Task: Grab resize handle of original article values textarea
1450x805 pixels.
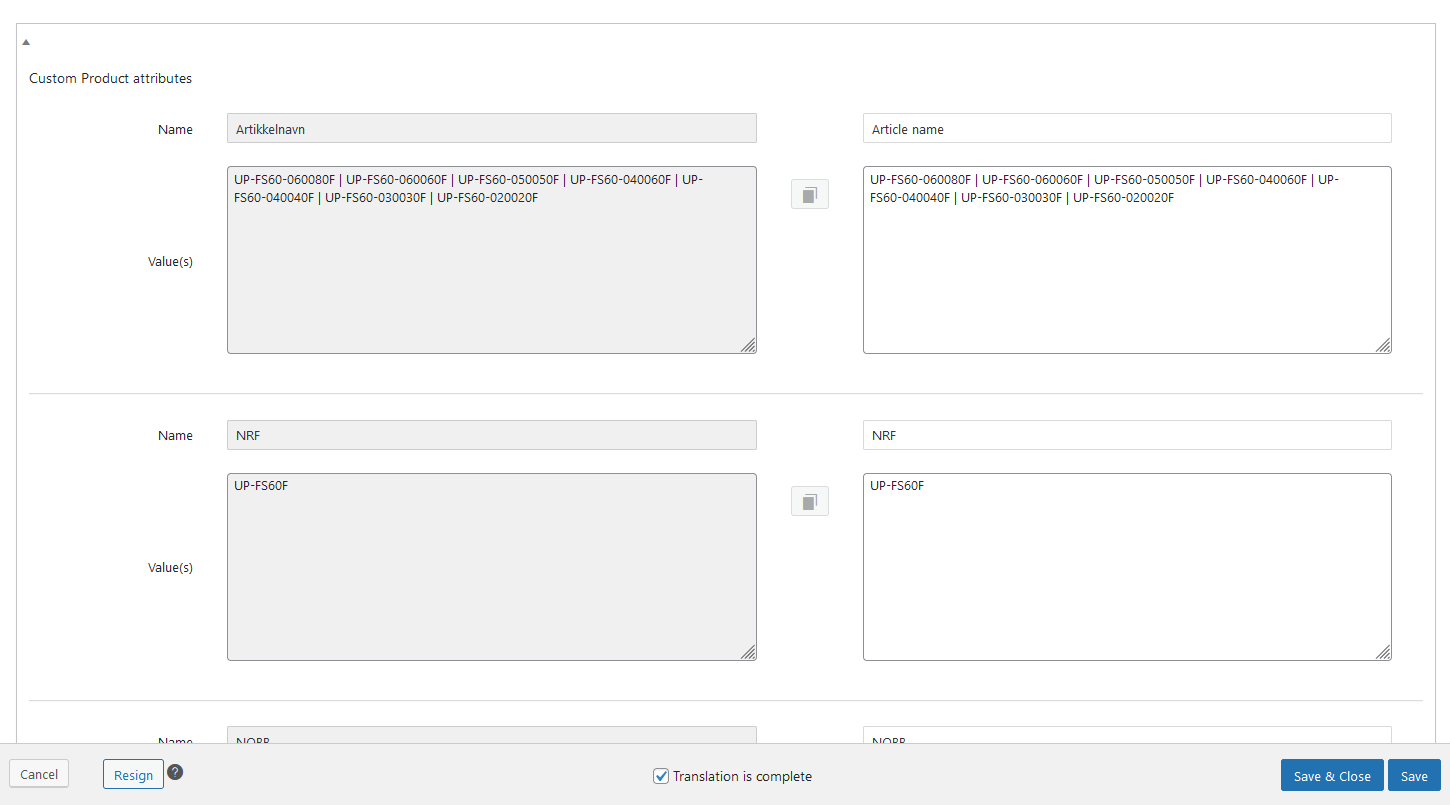Action: coord(748,345)
